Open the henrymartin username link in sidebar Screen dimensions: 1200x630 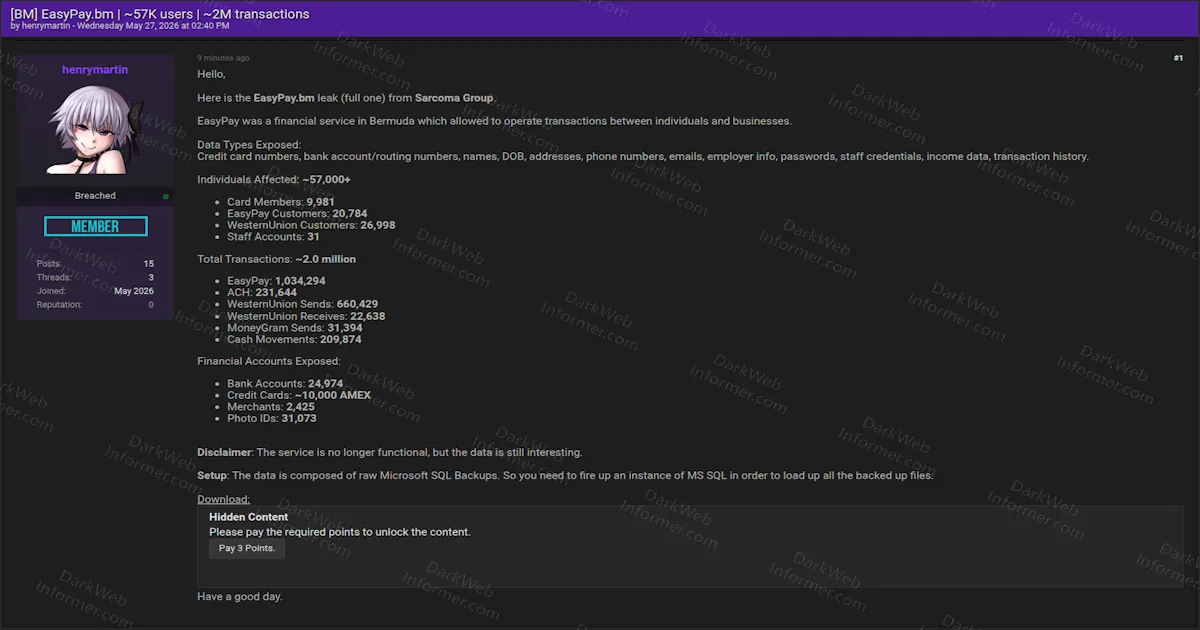click(x=95, y=70)
